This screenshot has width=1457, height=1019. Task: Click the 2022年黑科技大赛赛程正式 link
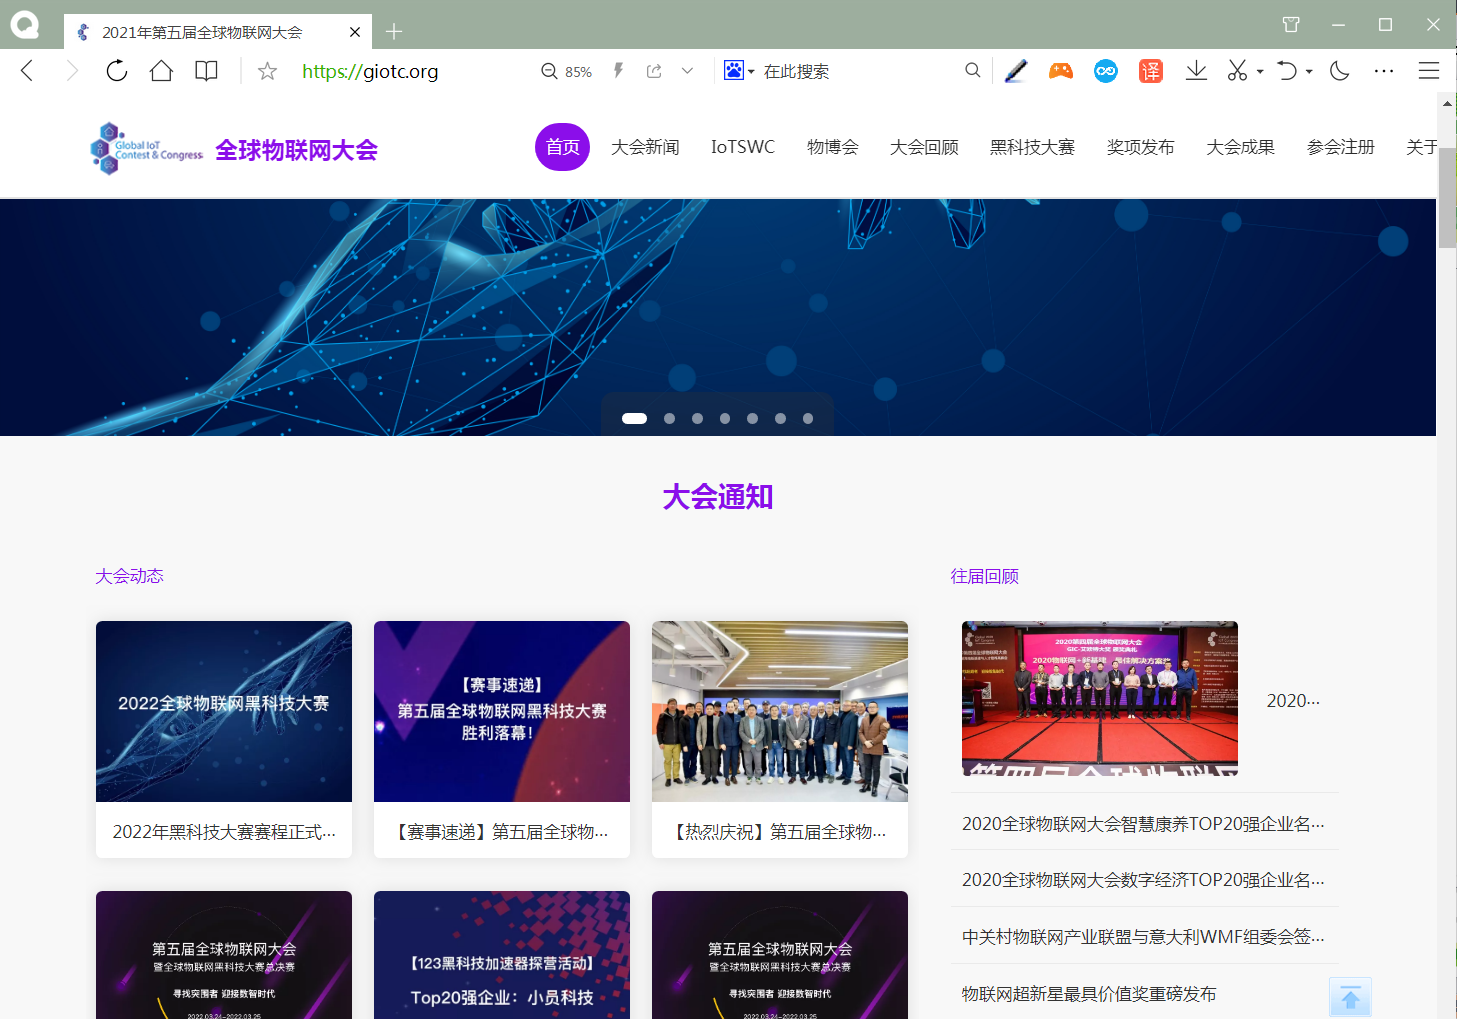click(224, 832)
